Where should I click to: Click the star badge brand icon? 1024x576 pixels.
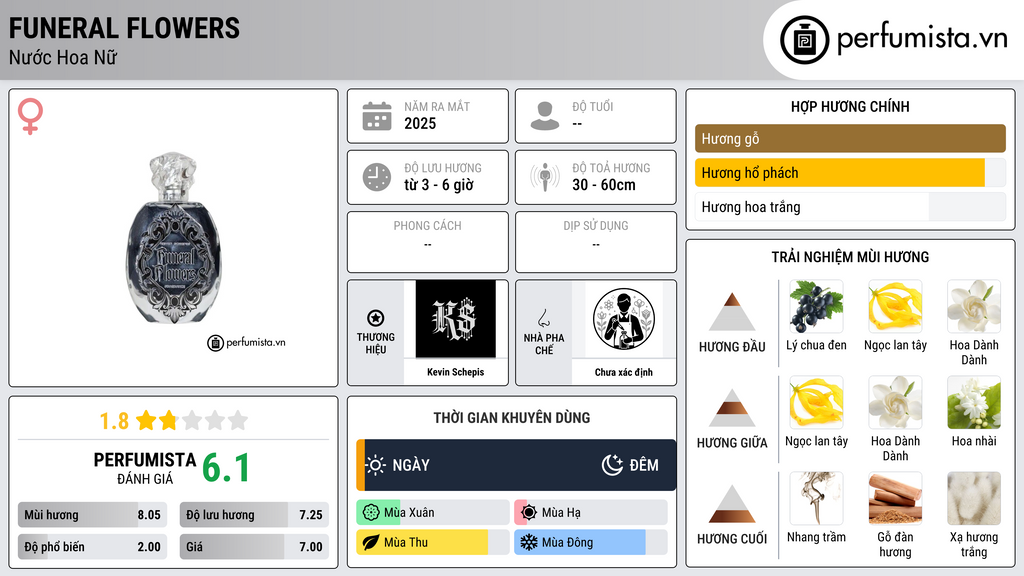click(376, 318)
